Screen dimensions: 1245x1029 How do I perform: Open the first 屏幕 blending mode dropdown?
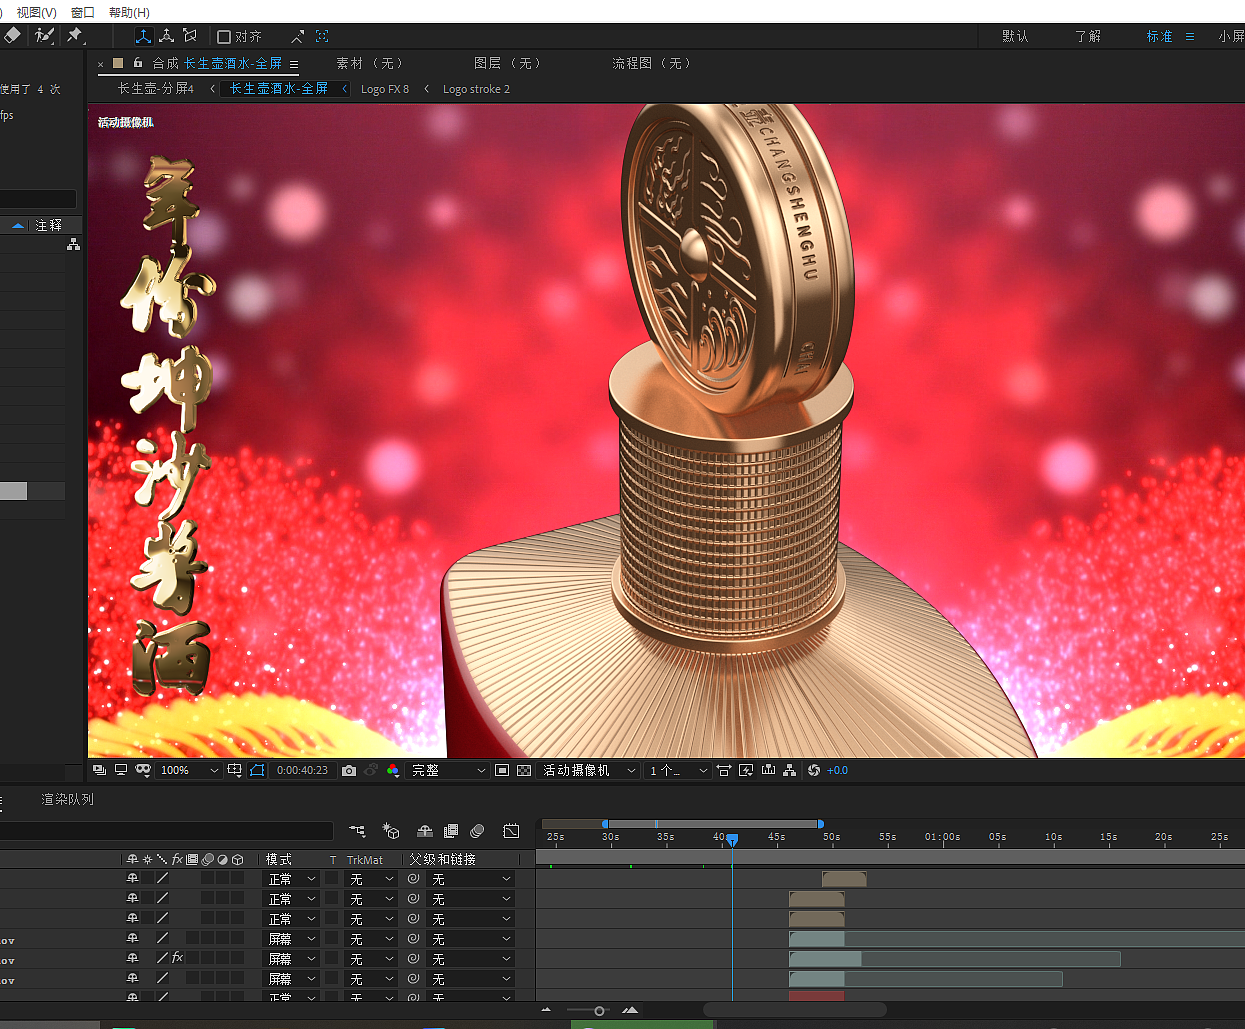[291, 939]
